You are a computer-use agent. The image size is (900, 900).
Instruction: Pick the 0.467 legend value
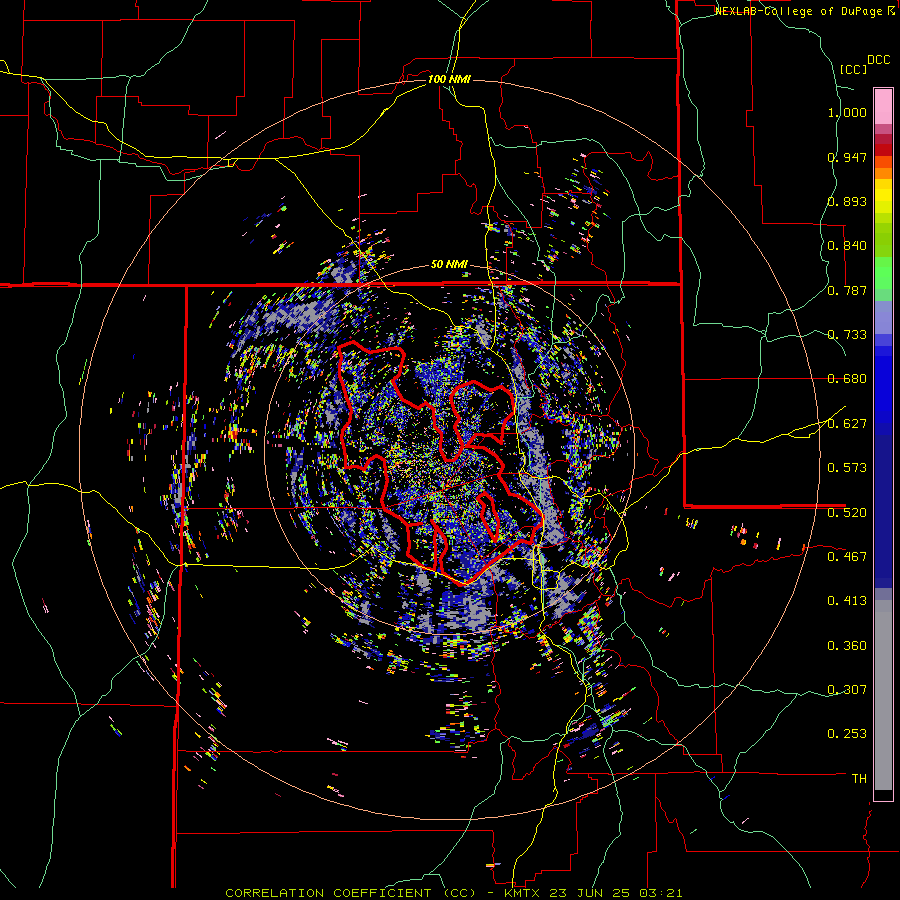(847, 556)
